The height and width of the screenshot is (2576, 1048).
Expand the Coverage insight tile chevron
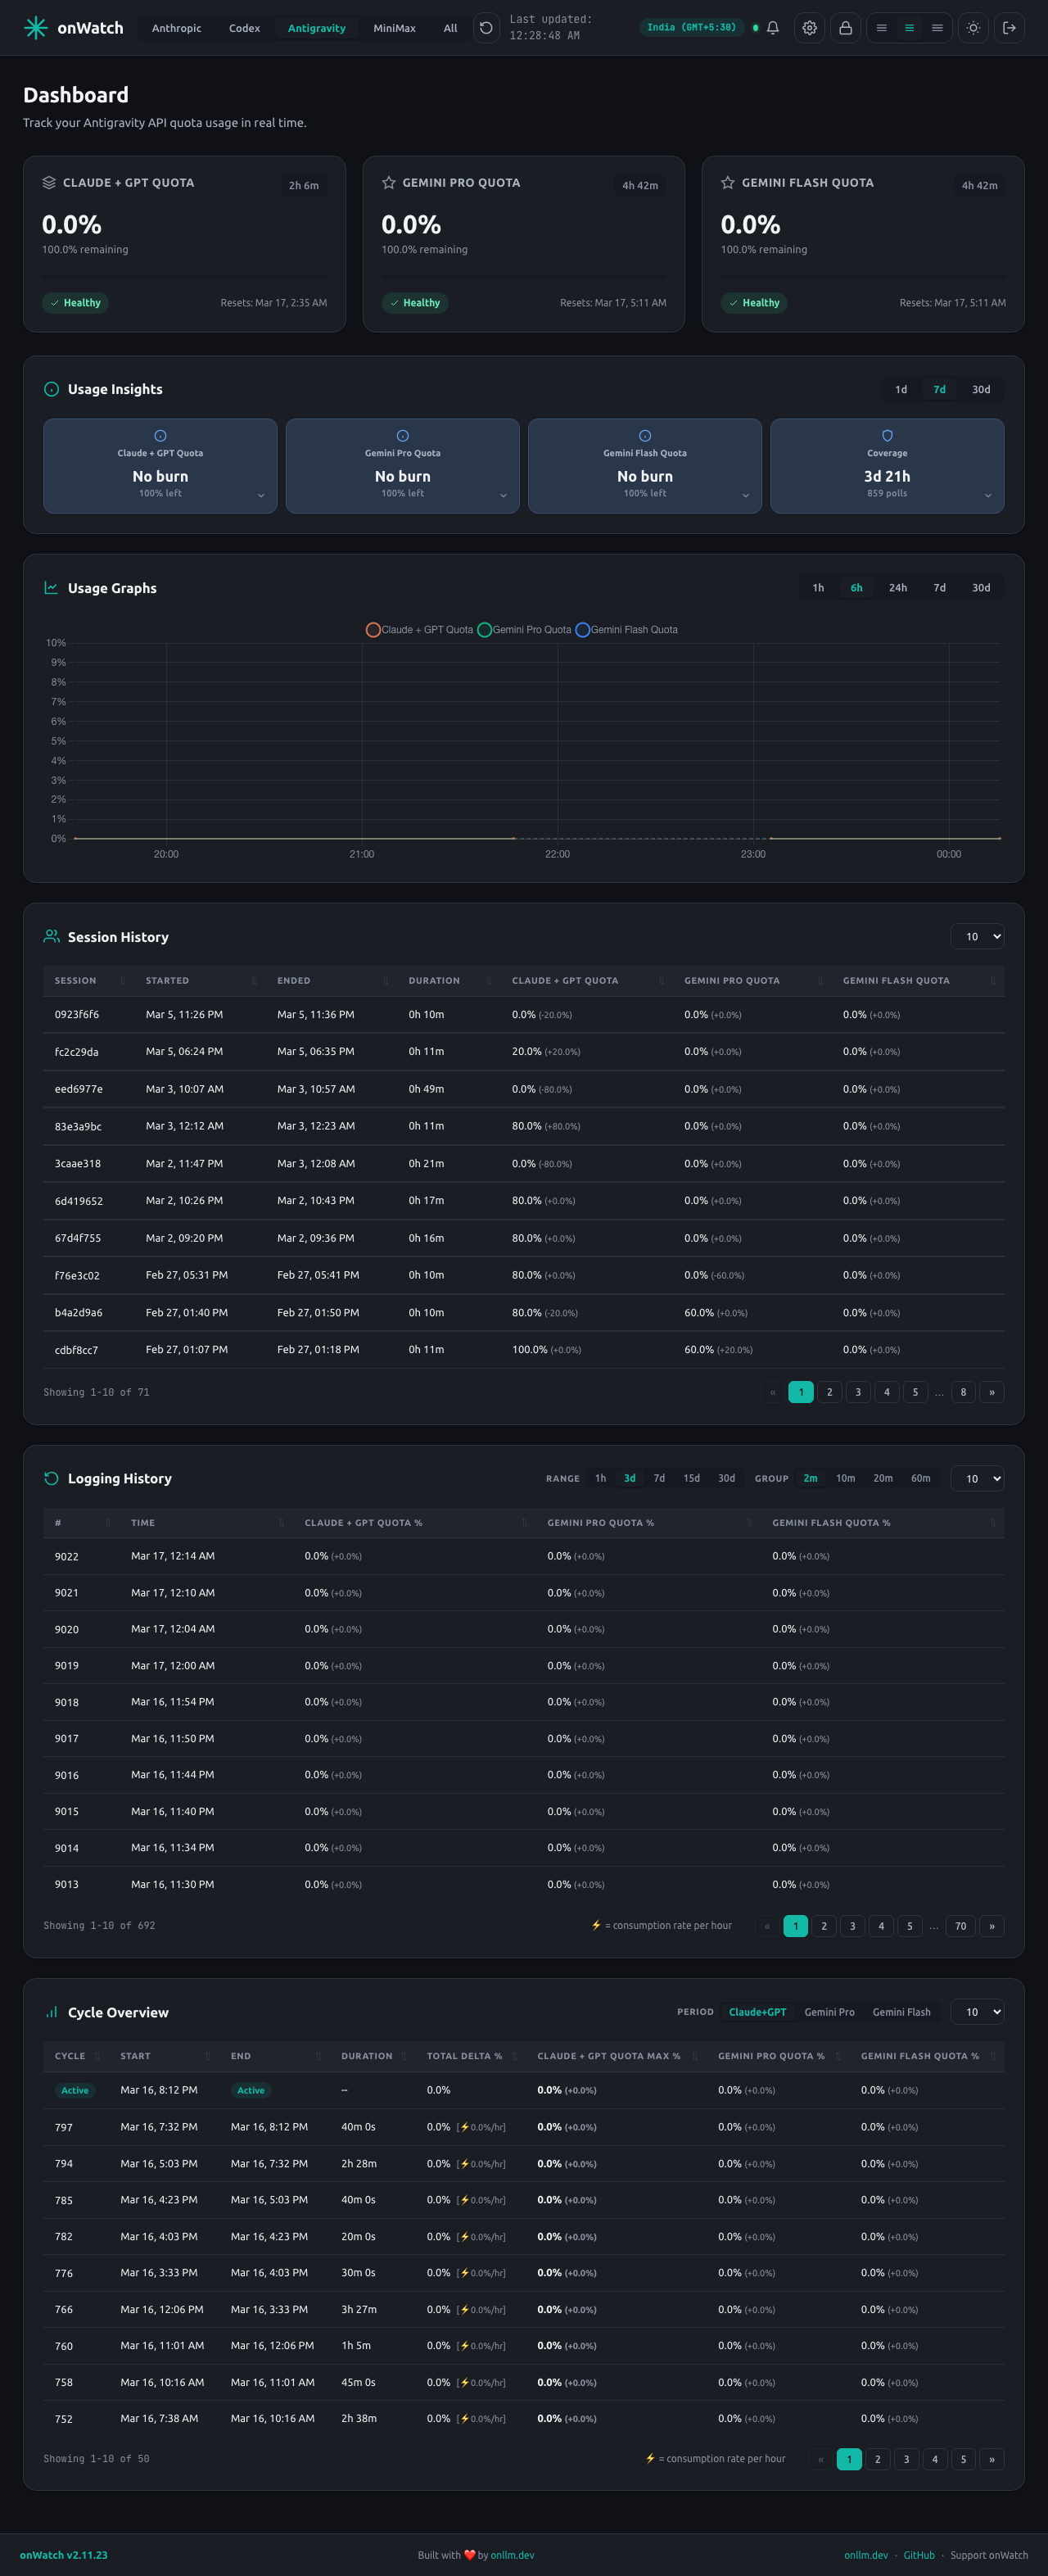[x=988, y=496]
